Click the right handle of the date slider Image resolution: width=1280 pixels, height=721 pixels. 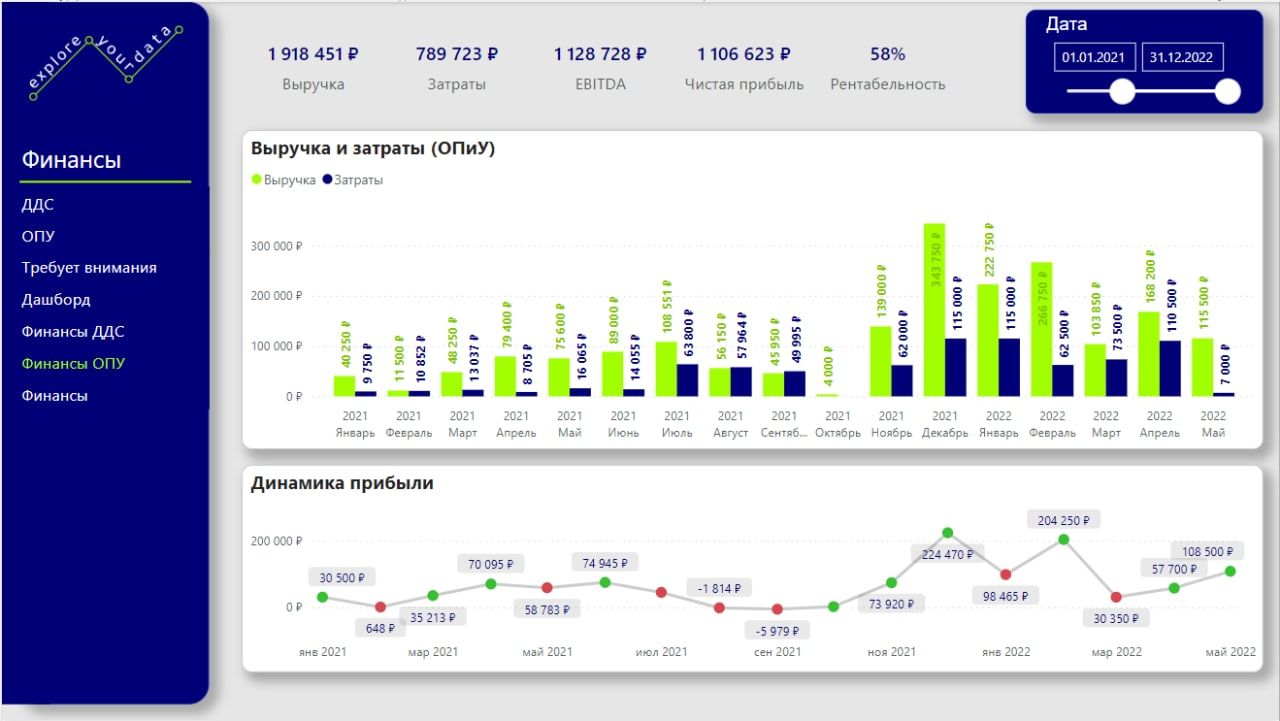coord(1227,91)
